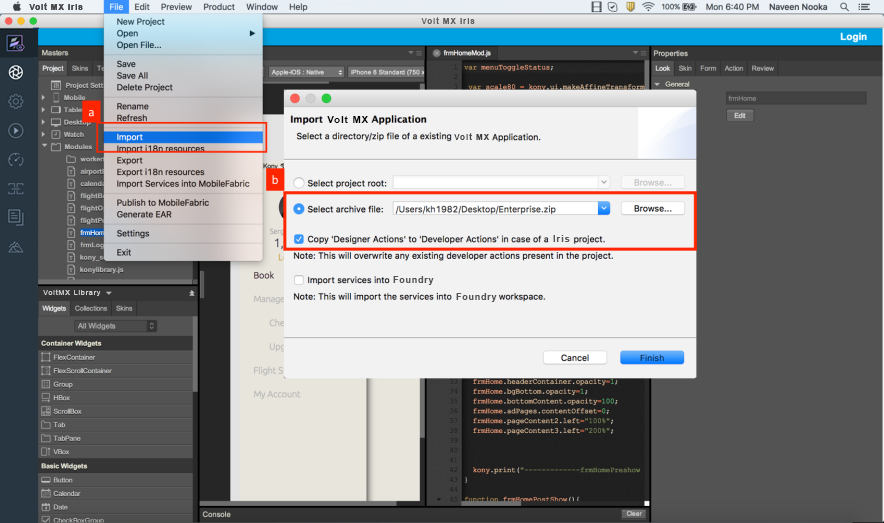Pick the Group widget in library
This screenshot has width=884, height=523.
(58, 384)
